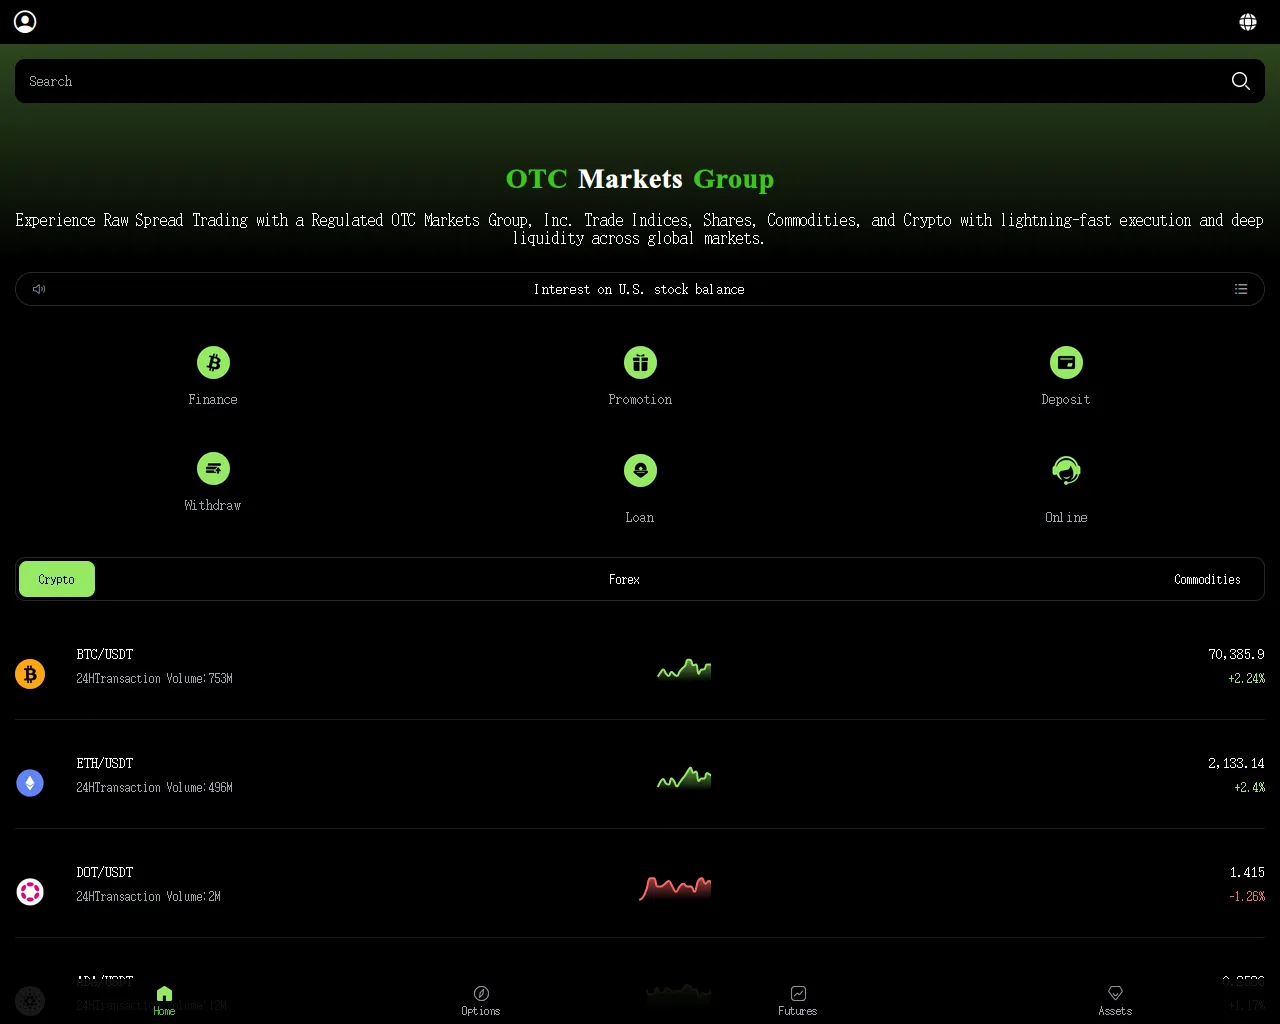Screen dimensions: 1280x1024
Task: Open the user profile icon
Action: point(25,21)
